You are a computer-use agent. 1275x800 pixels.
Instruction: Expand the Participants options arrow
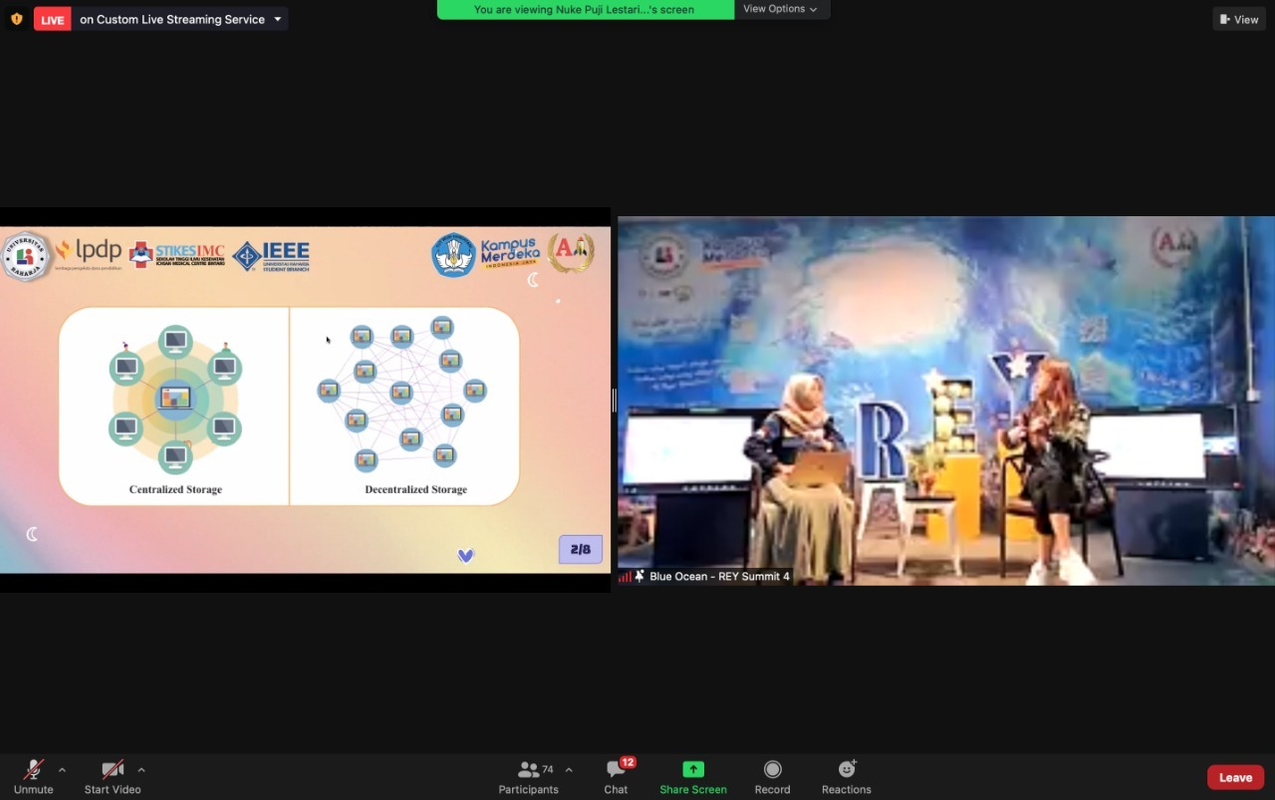pyautogui.click(x=569, y=770)
